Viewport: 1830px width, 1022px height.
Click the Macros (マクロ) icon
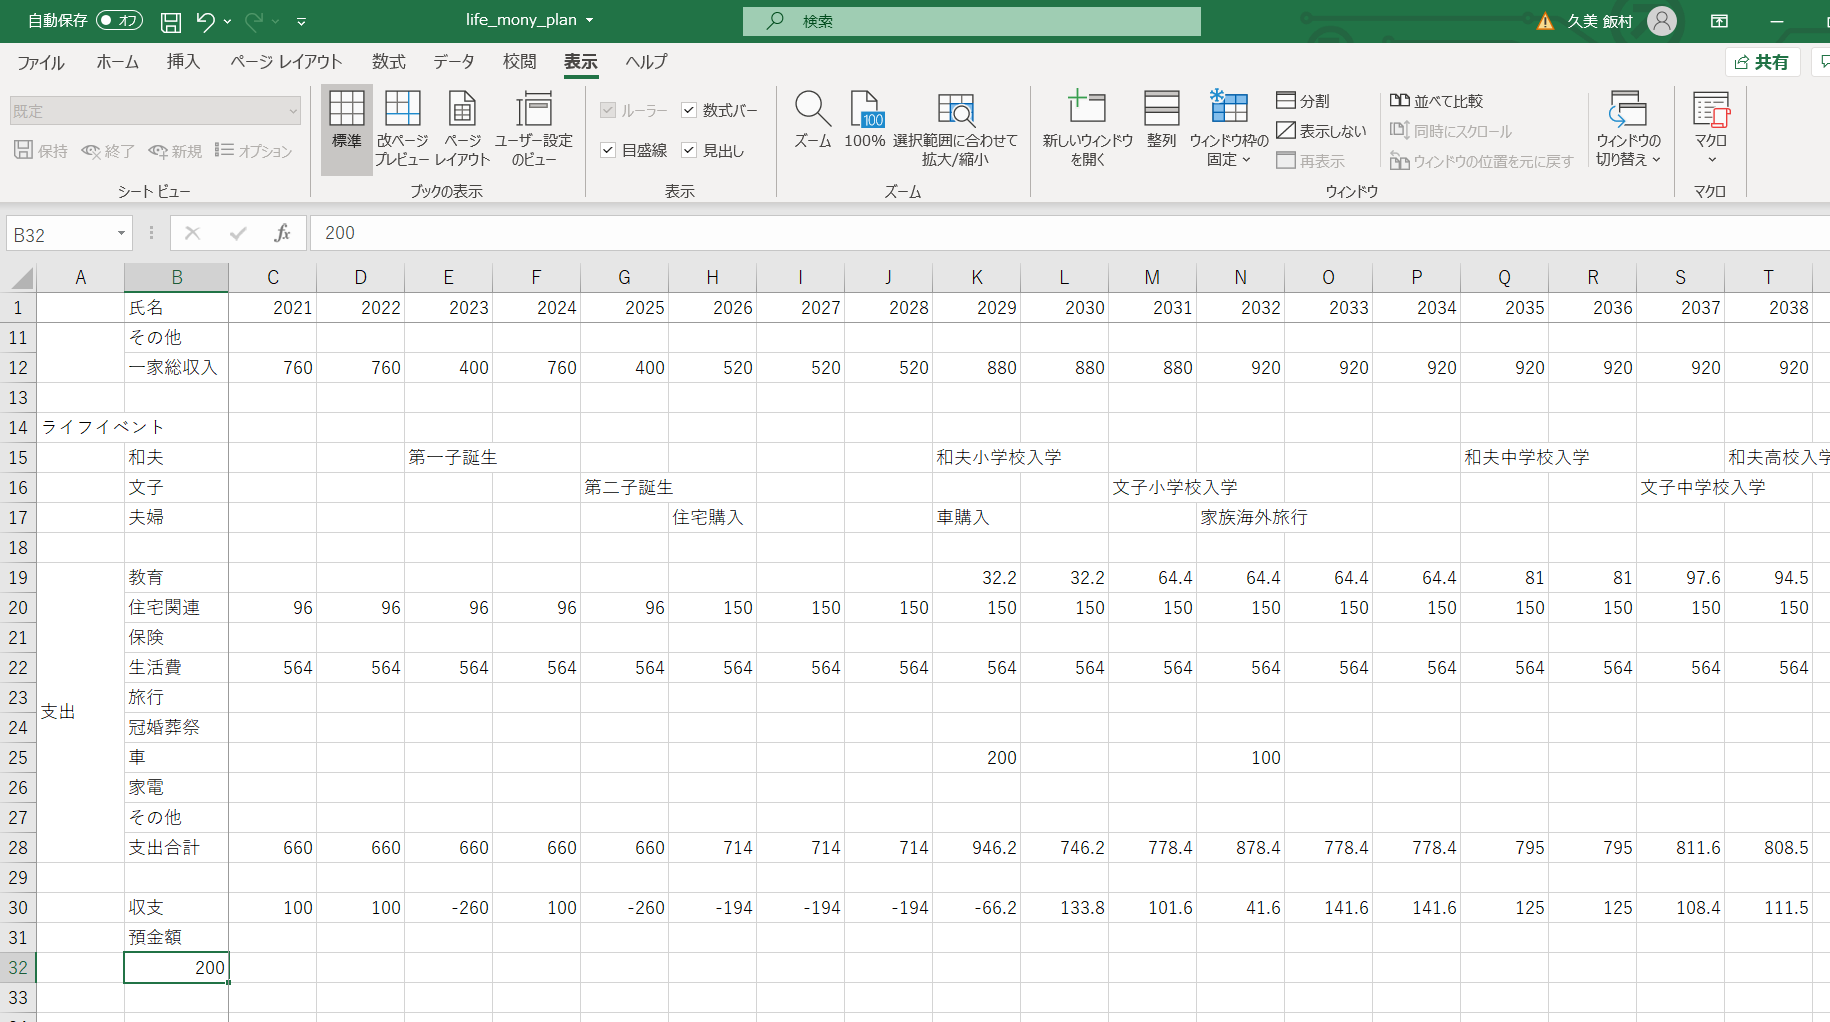[1711, 110]
